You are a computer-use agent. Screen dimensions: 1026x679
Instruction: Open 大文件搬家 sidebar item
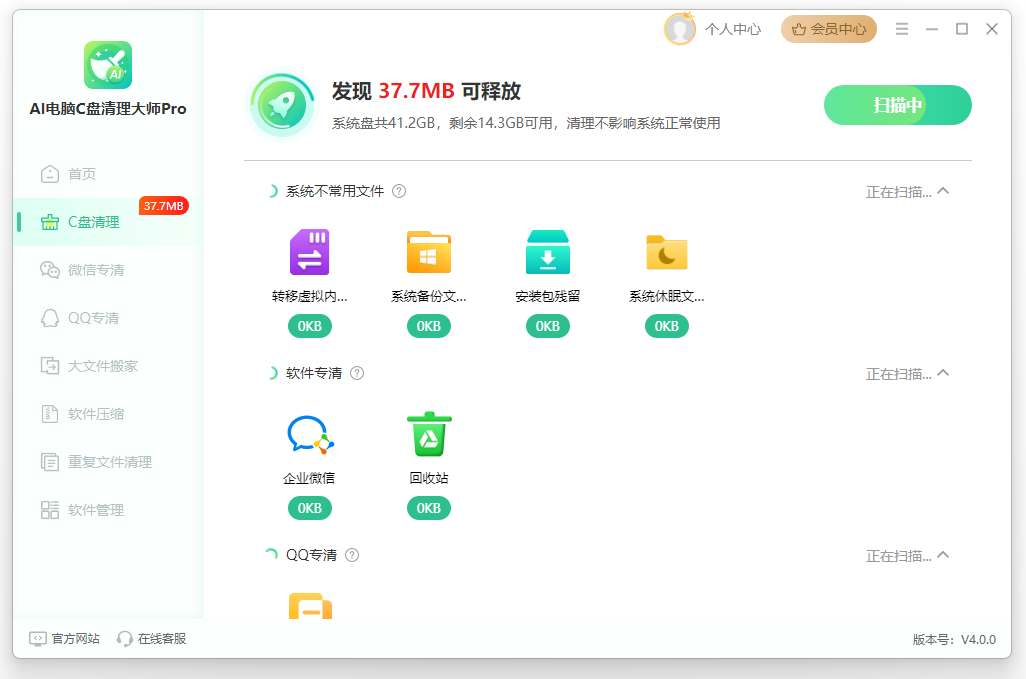[x=102, y=366]
